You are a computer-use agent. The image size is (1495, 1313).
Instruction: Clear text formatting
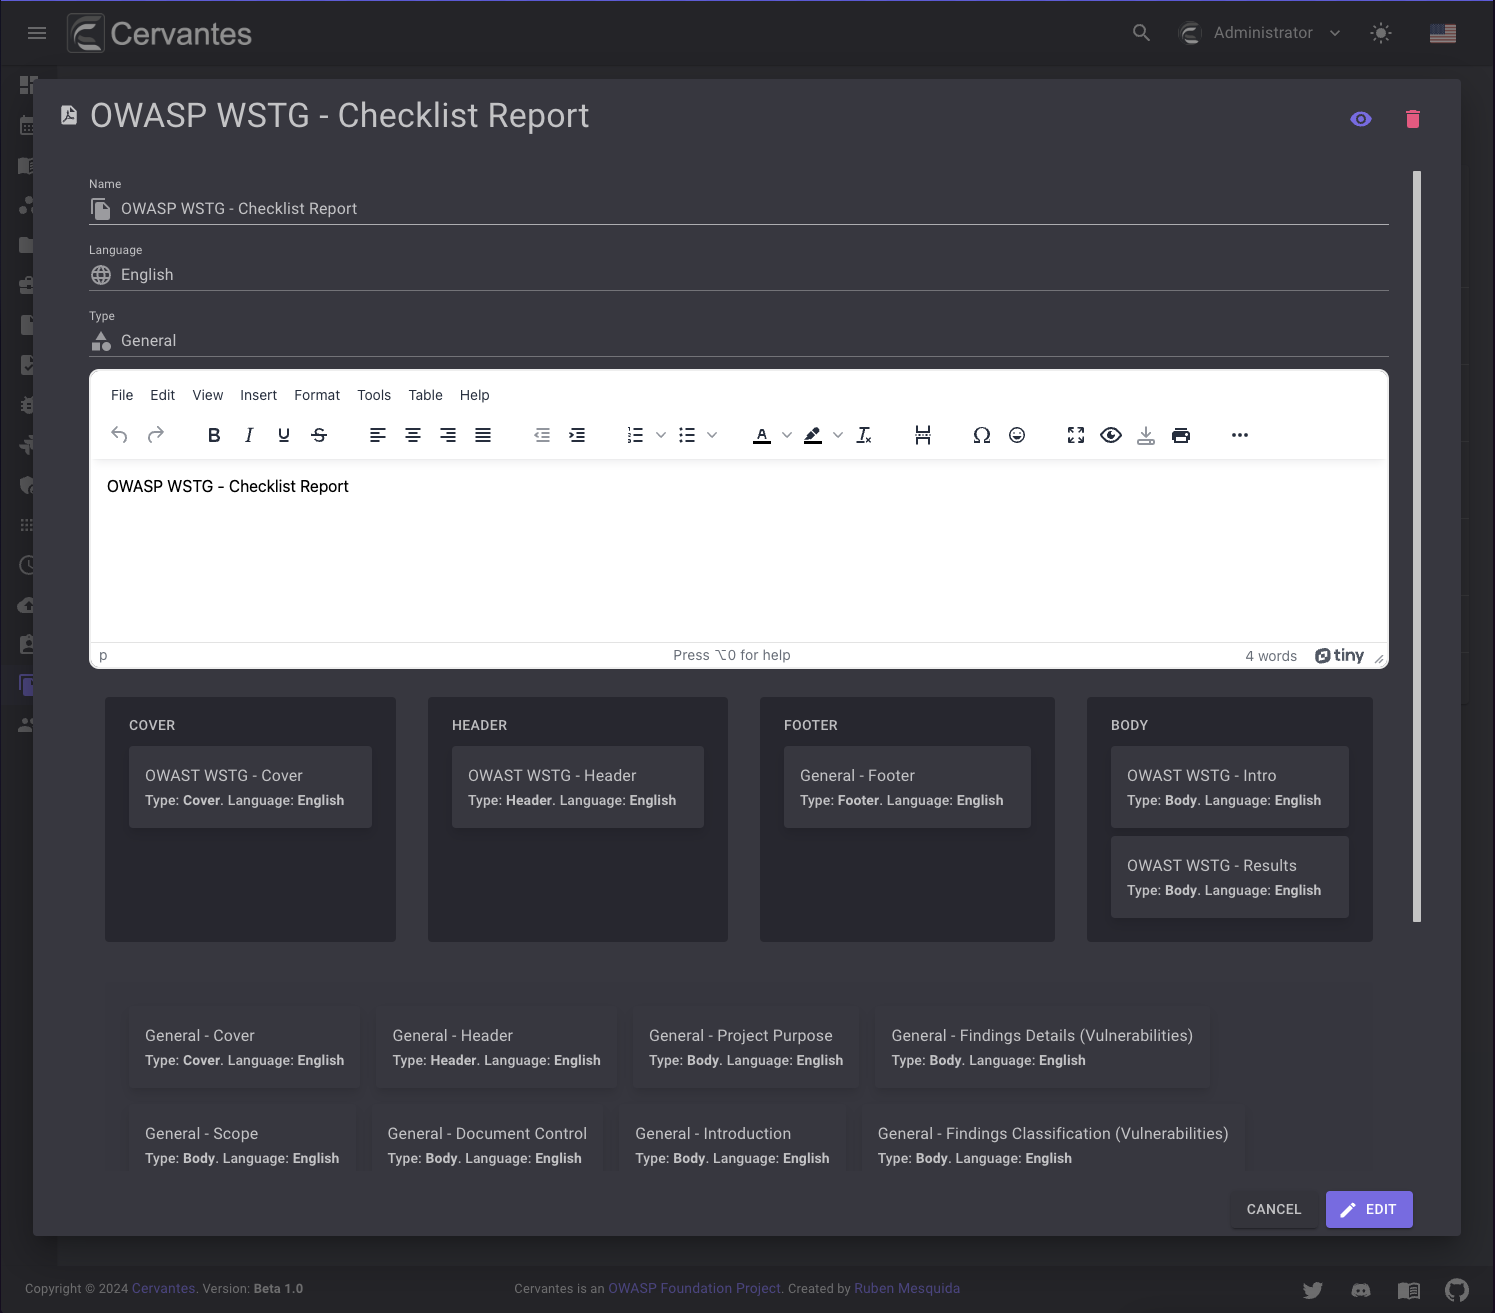864,435
